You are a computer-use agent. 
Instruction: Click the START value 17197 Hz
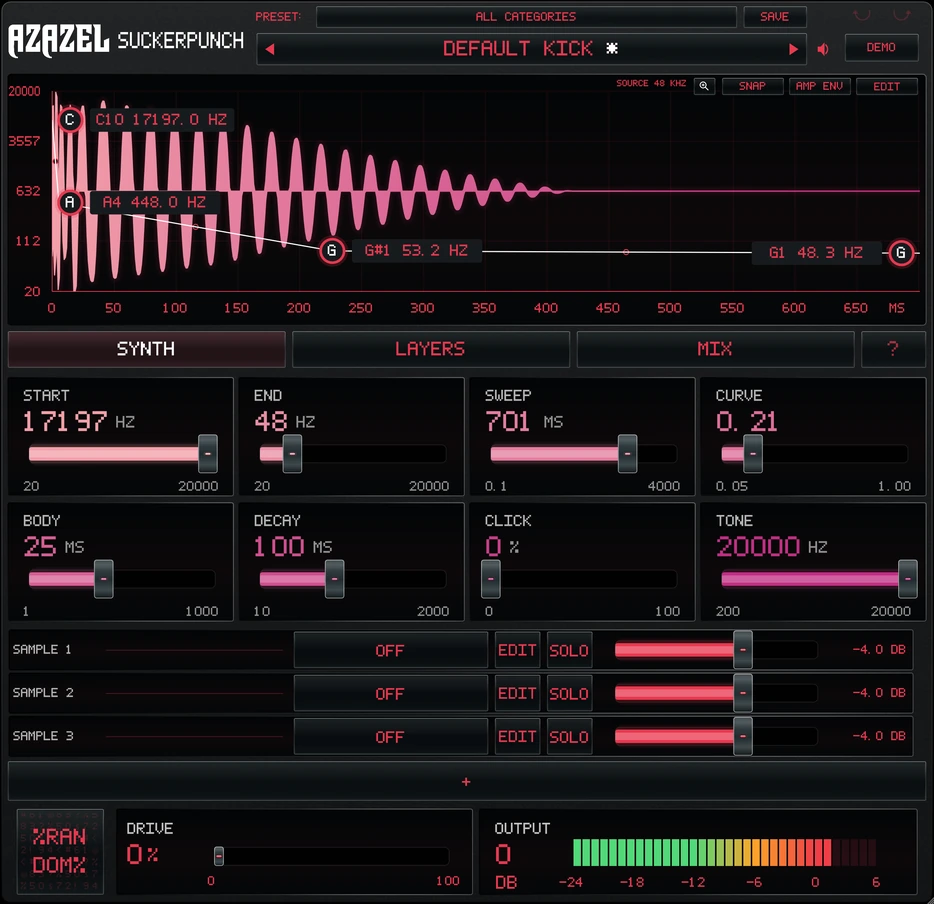[79, 422]
